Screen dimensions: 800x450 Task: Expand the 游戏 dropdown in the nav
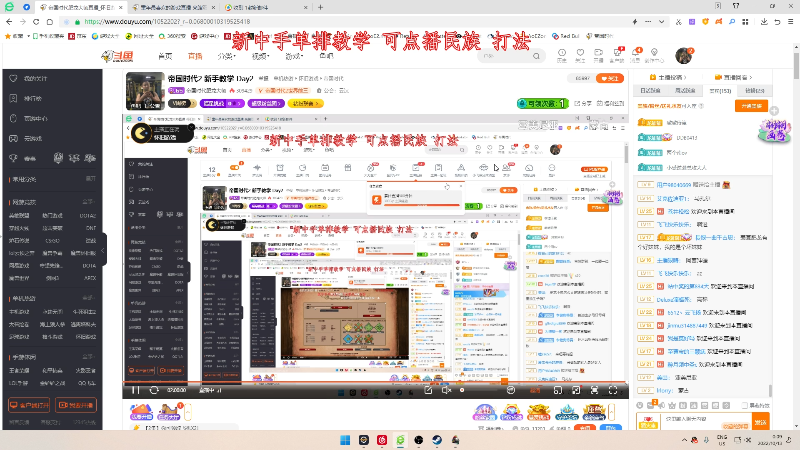[x=294, y=56]
